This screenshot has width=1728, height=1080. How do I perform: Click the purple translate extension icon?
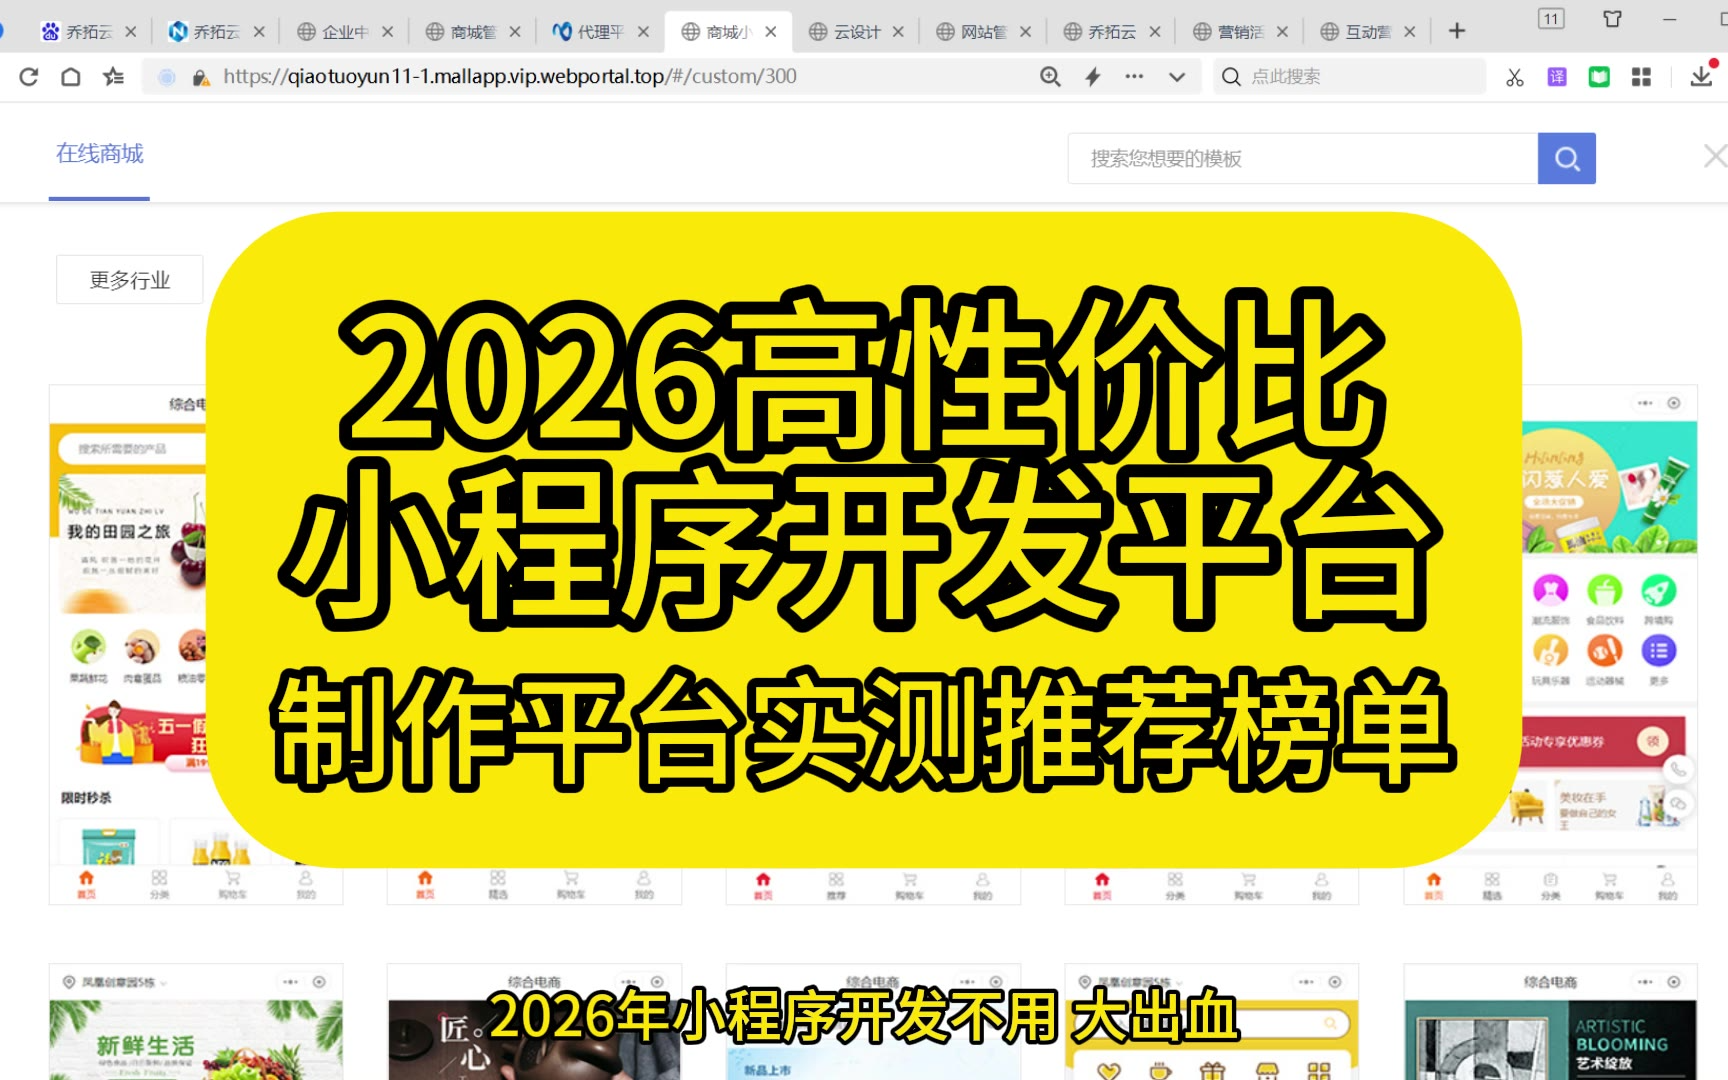(x=1557, y=77)
